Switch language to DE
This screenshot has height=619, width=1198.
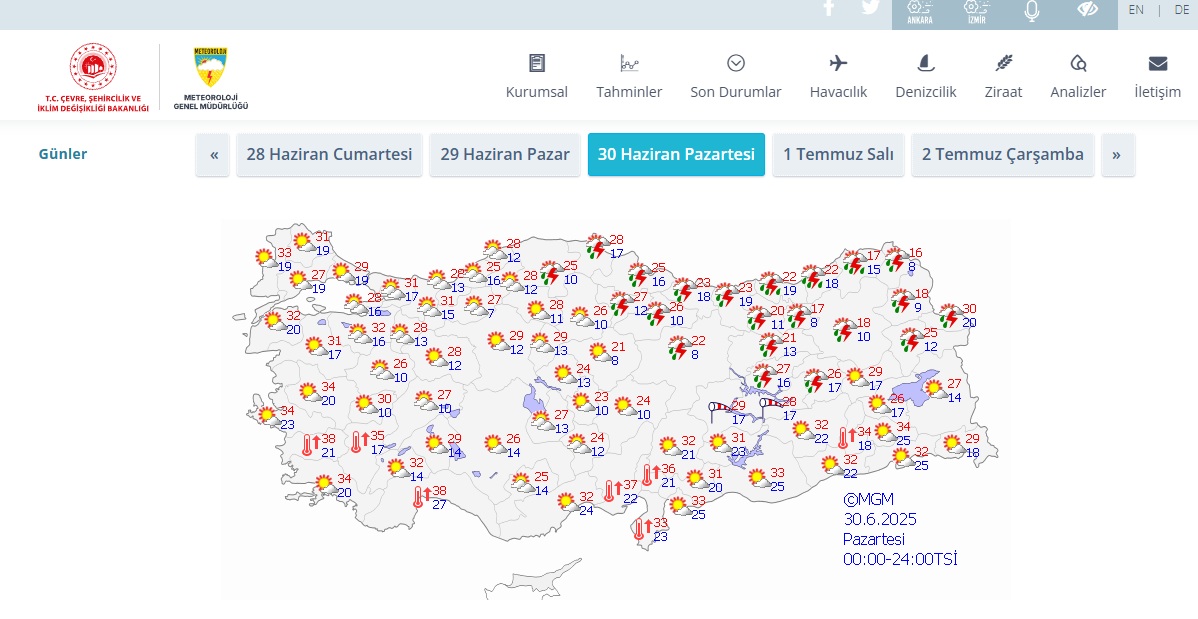point(1181,10)
